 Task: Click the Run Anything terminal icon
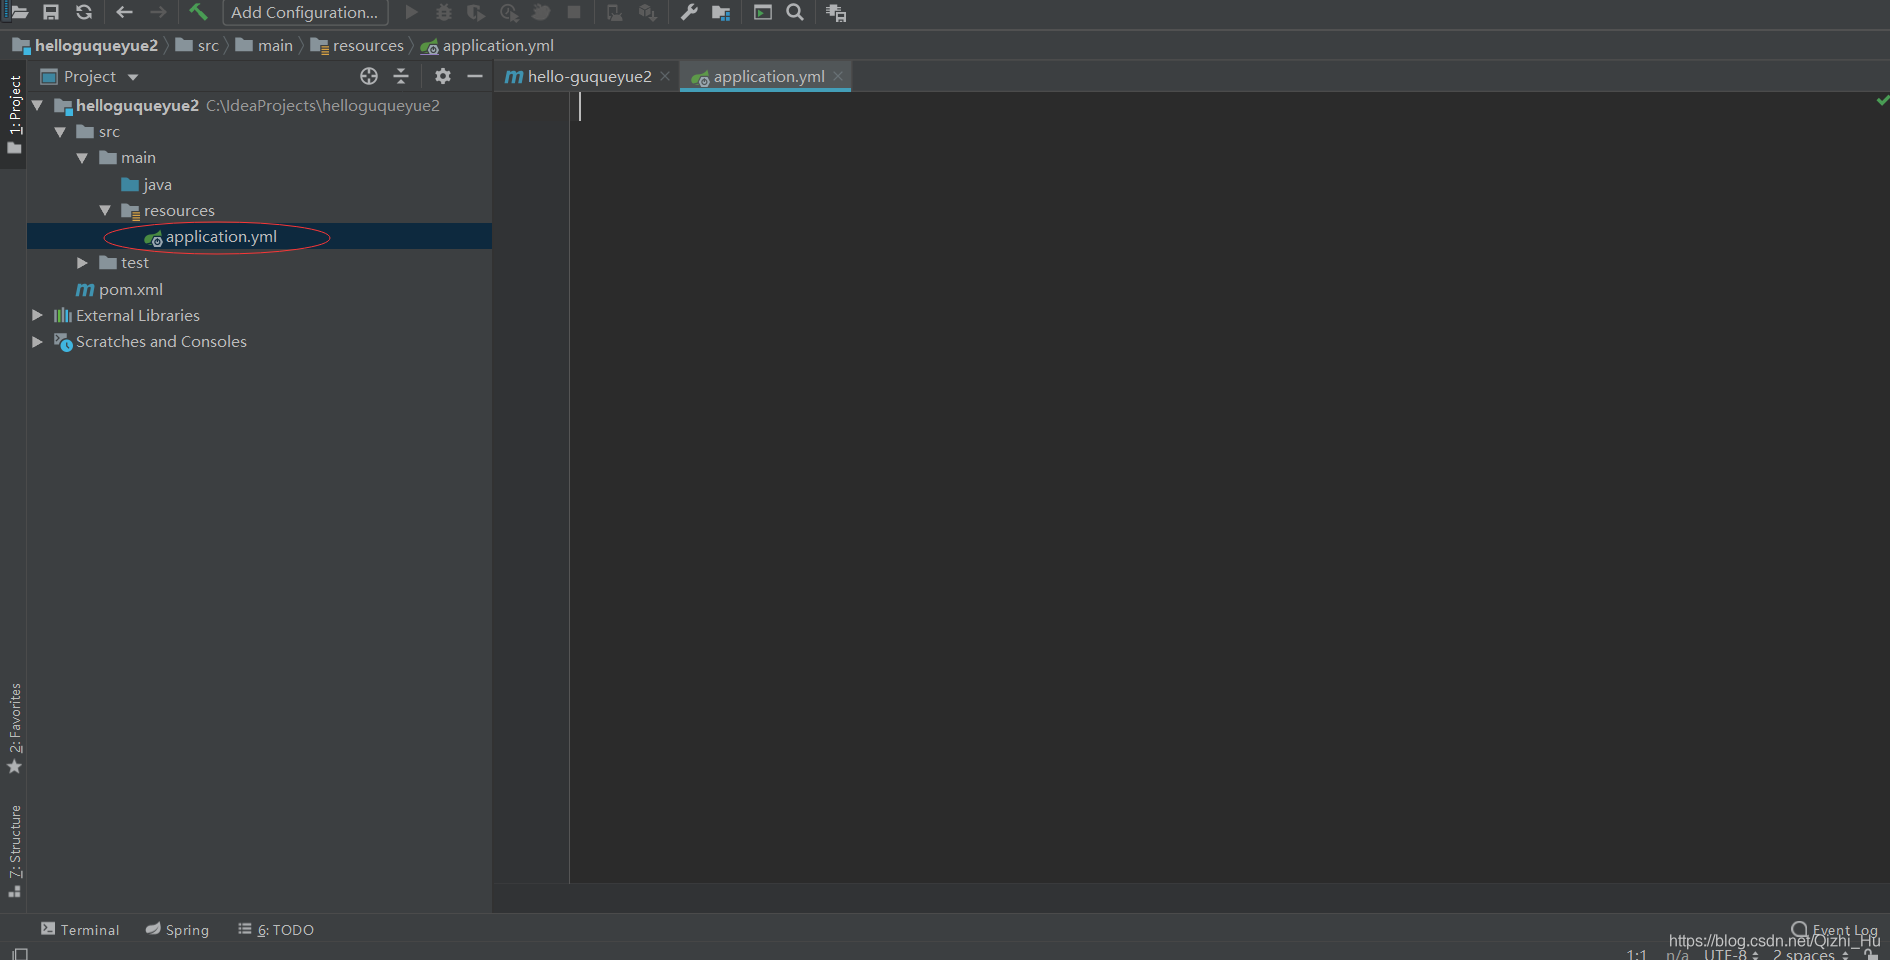pos(763,12)
